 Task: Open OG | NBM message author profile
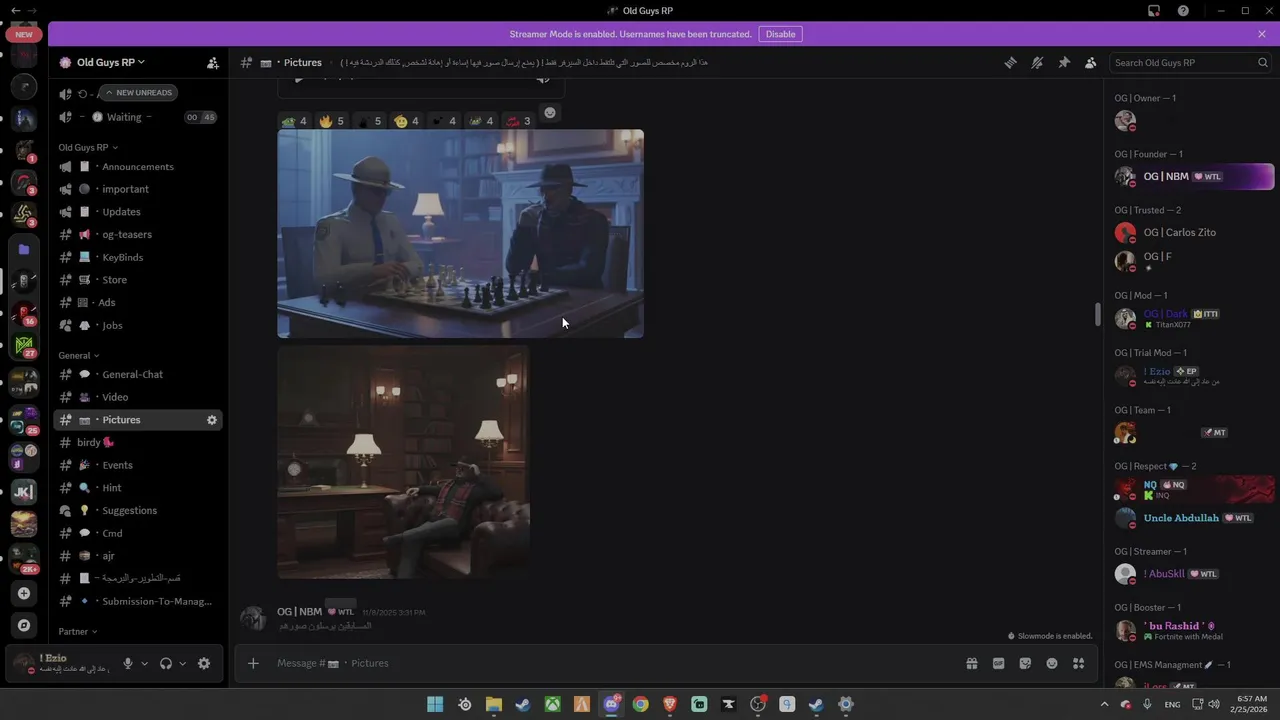point(299,611)
